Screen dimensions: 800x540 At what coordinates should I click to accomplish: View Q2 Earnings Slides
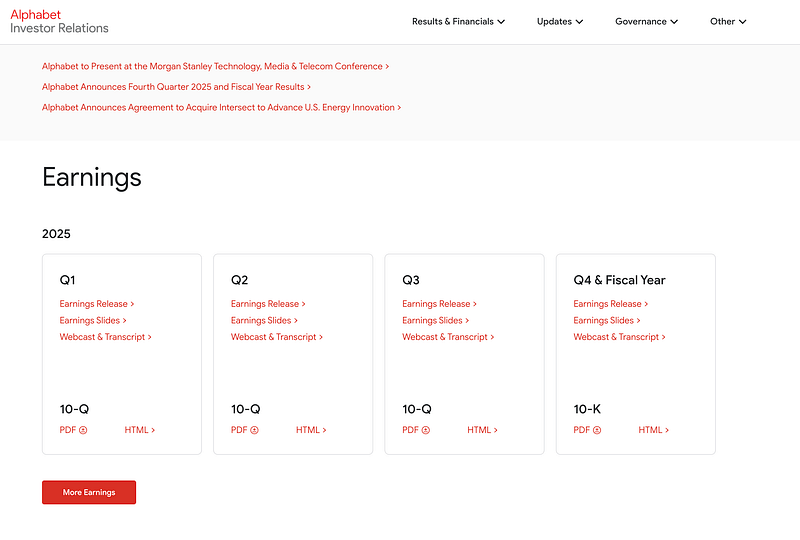tap(264, 321)
